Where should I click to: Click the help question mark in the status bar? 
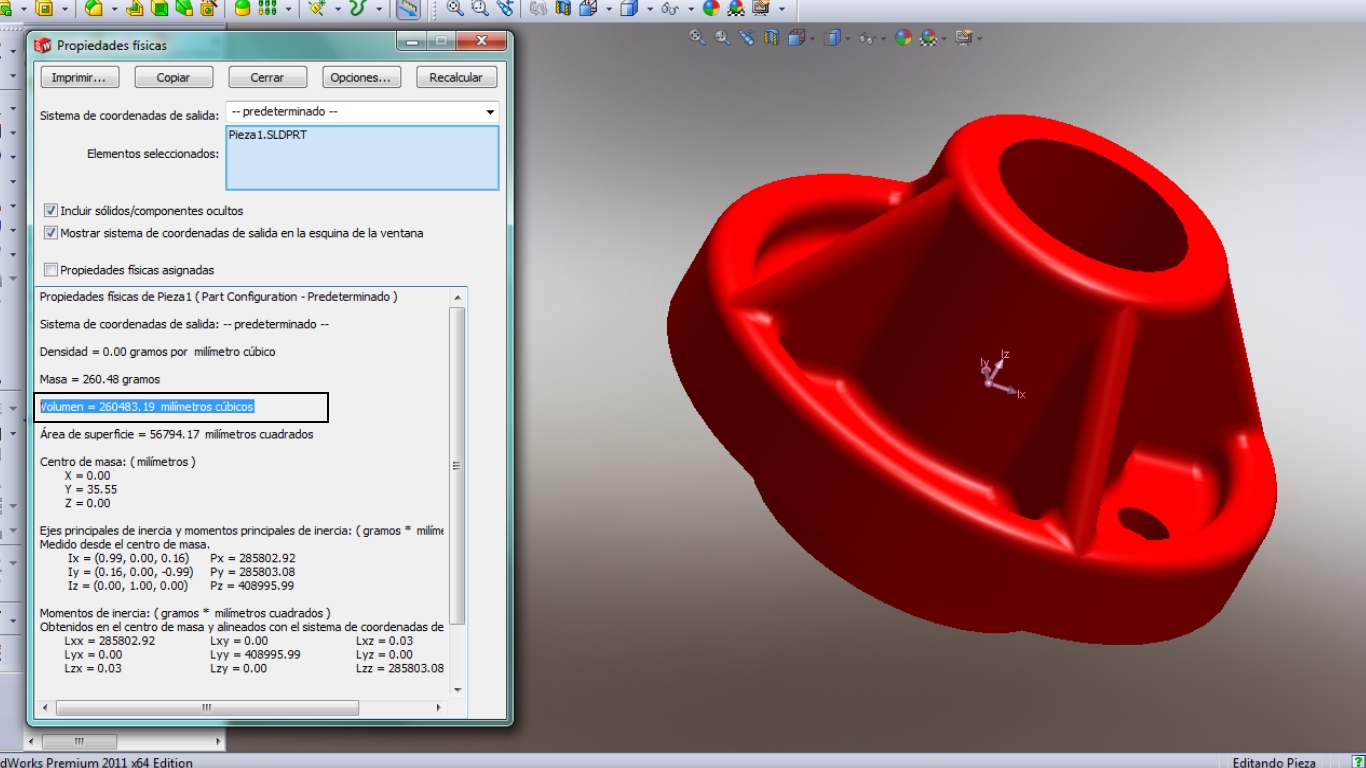[x=1358, y=762]
